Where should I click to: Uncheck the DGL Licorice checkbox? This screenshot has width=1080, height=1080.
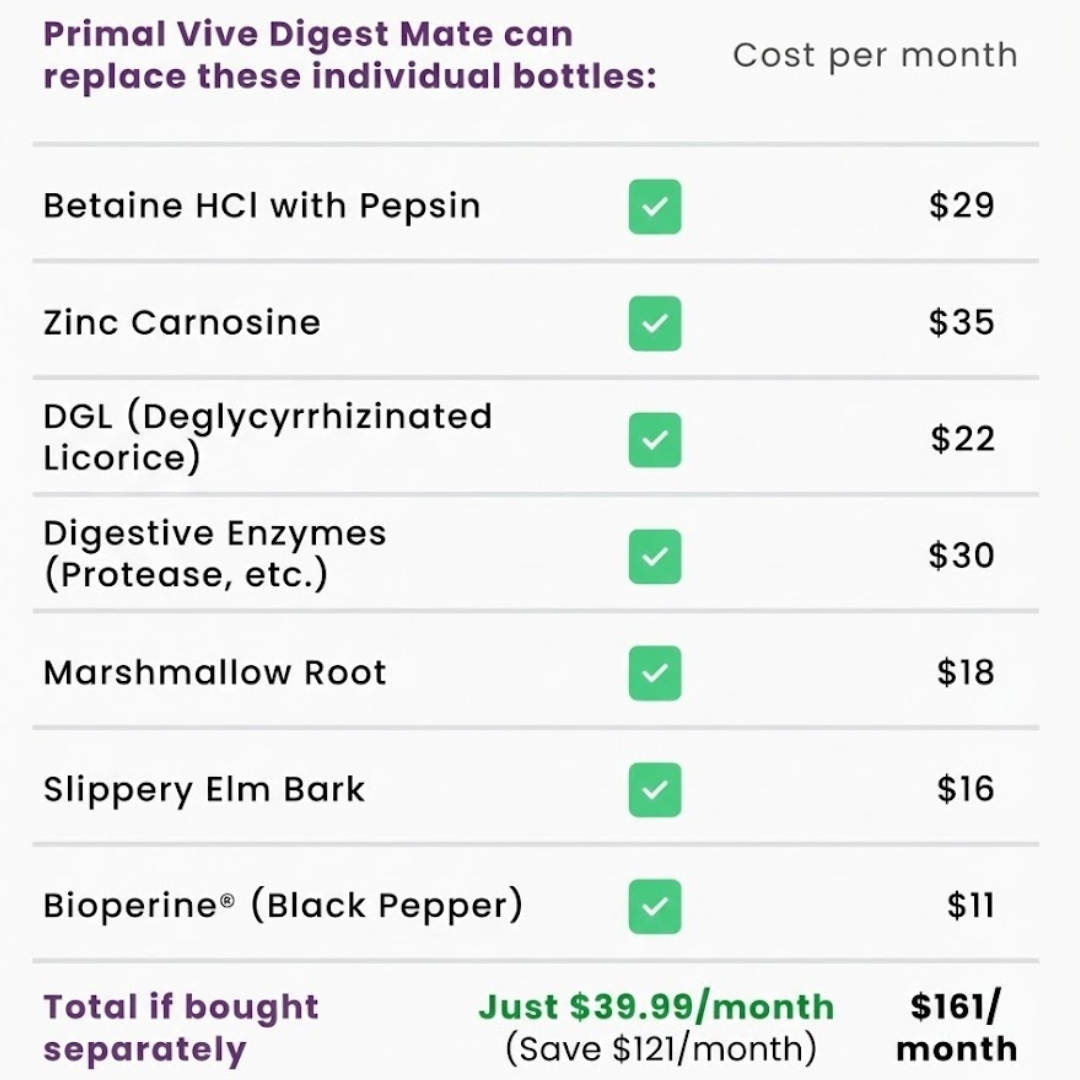tap(655, 439)
